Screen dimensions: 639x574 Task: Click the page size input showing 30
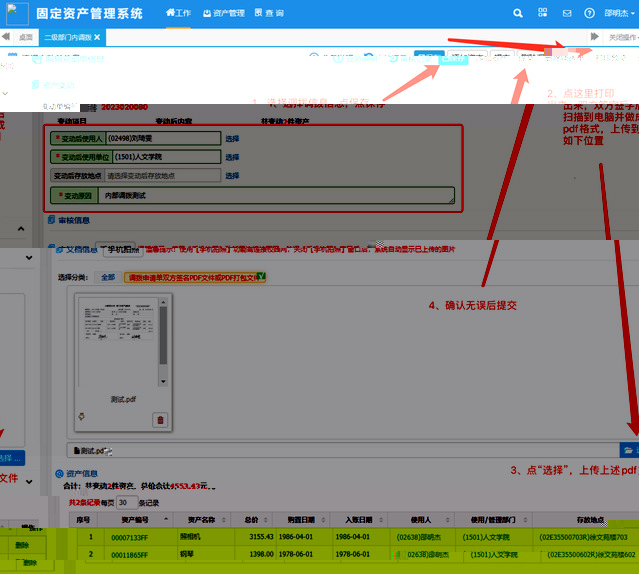(x=127, y=502)
